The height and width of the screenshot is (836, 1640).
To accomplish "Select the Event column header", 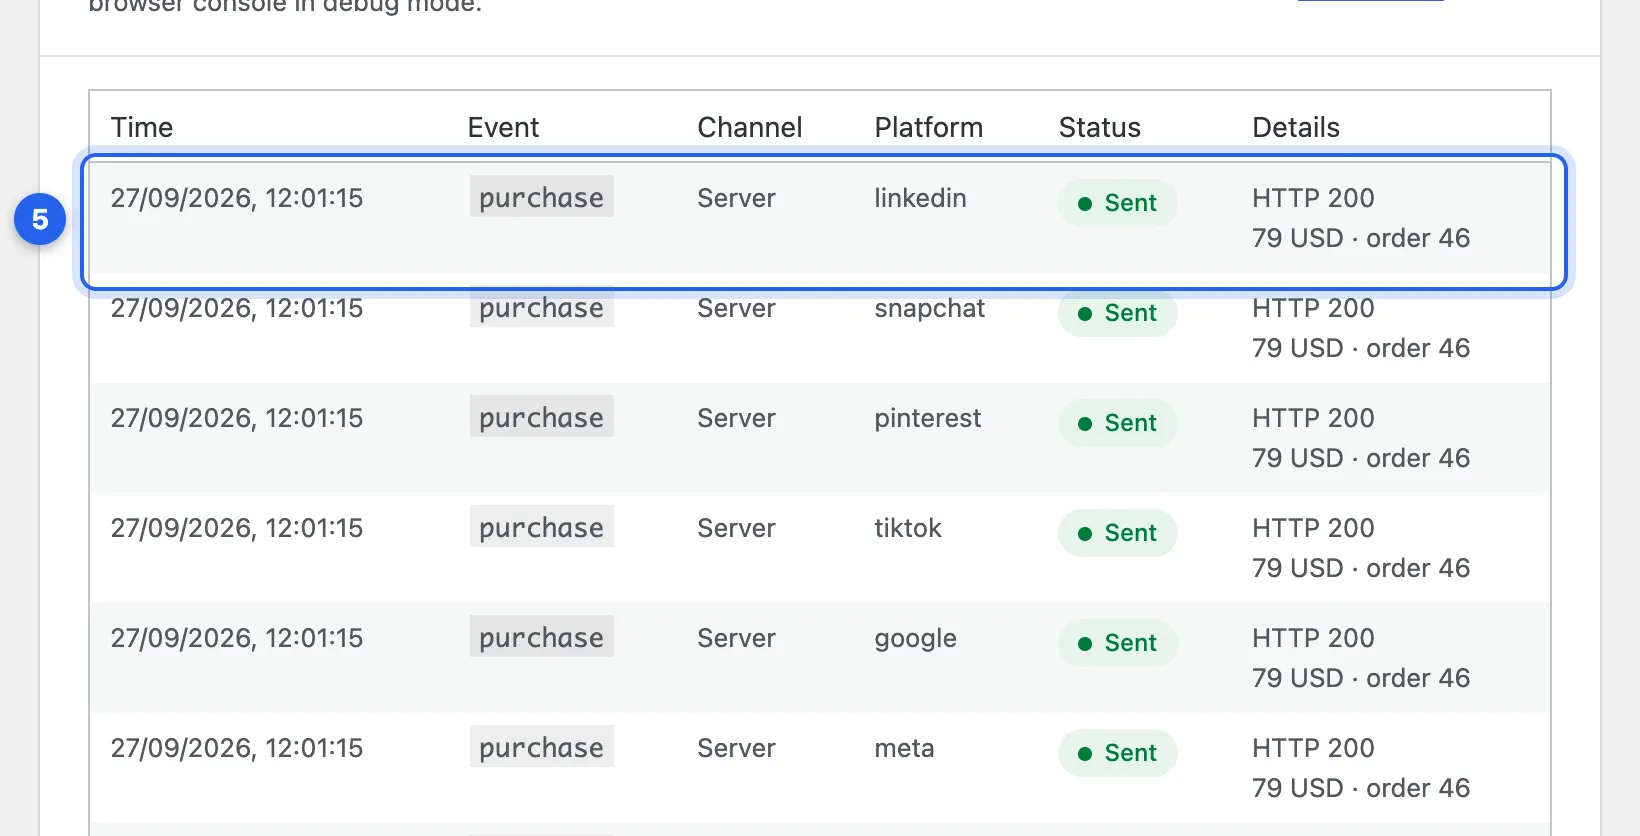I will coord(503,128).
